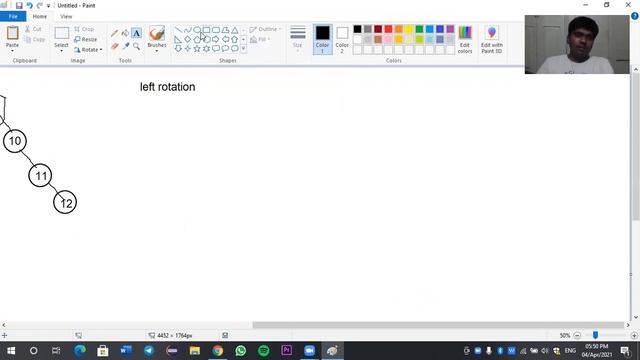Pick the yellow color swatch

tap(409, 29)
